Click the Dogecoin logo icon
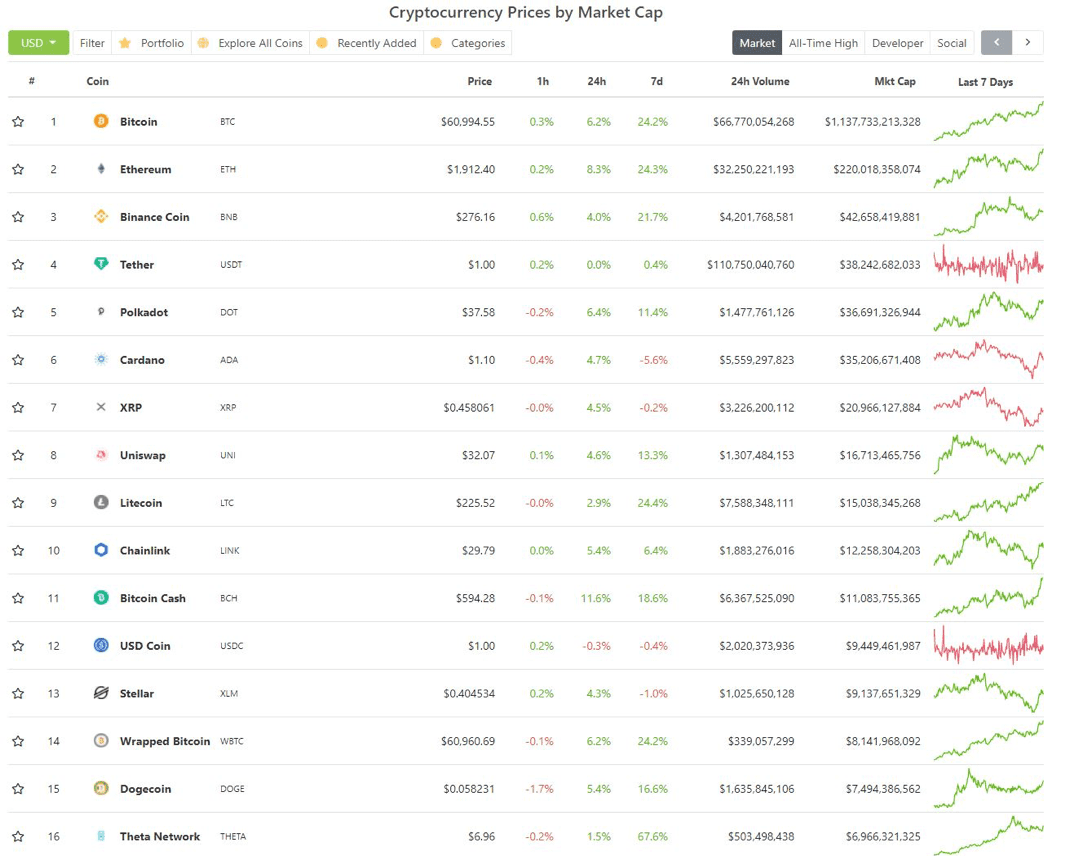 101,788
